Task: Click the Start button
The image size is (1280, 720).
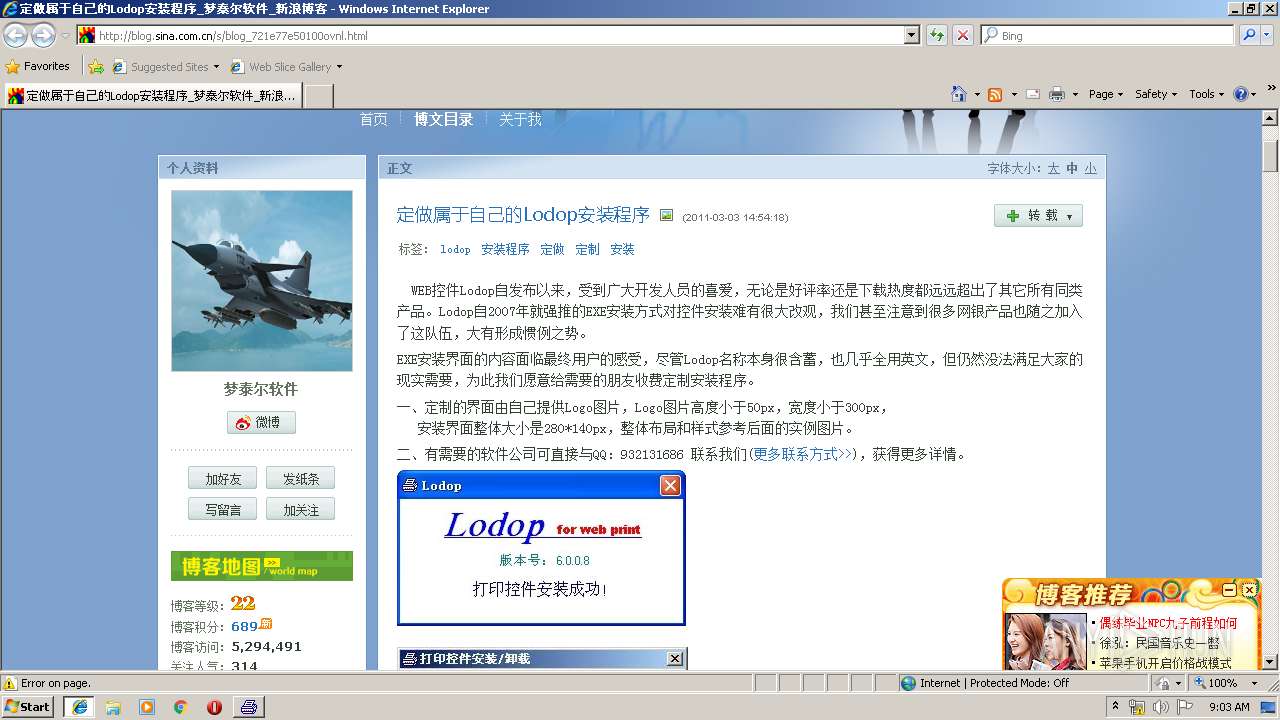Action: click(x=29, y=707)
